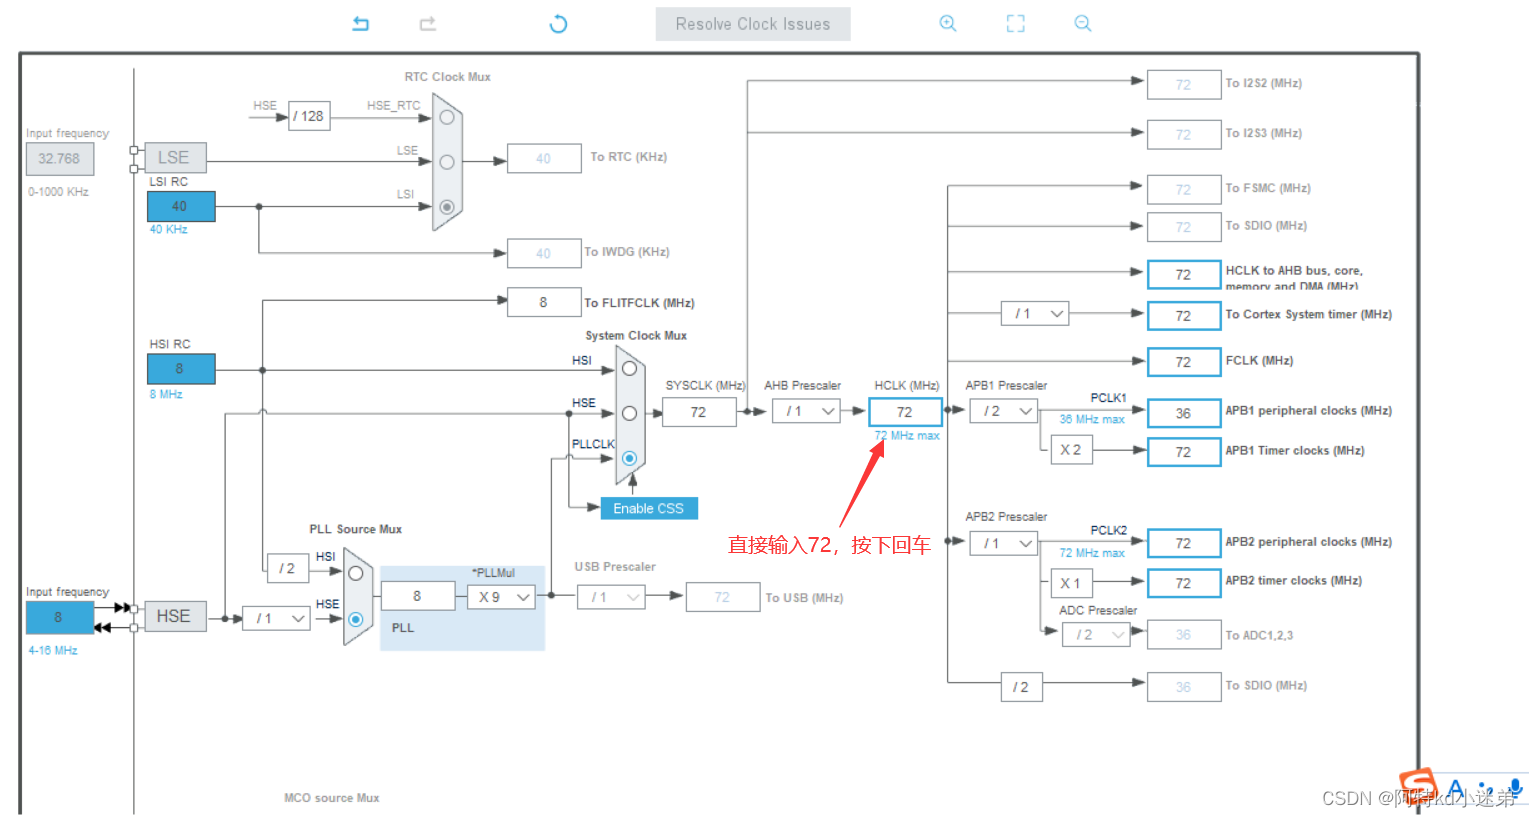Click APB2 peripheral clocks 72 box
The height and width of the screenshot is (817, 1529).
[1184, 543]
